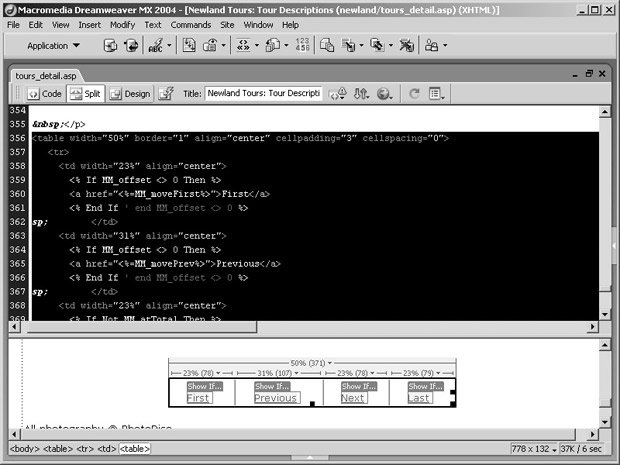Viewport: 620px width, 465px height.
Task: Open the browser check errors menu icon
Action: (338, 94)
